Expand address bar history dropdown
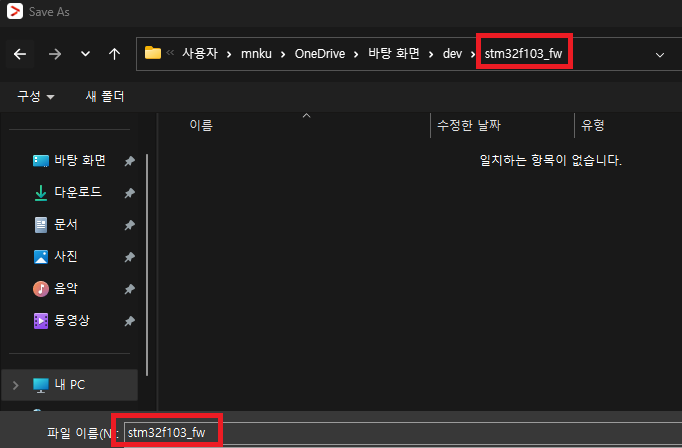 pos(660,55)
